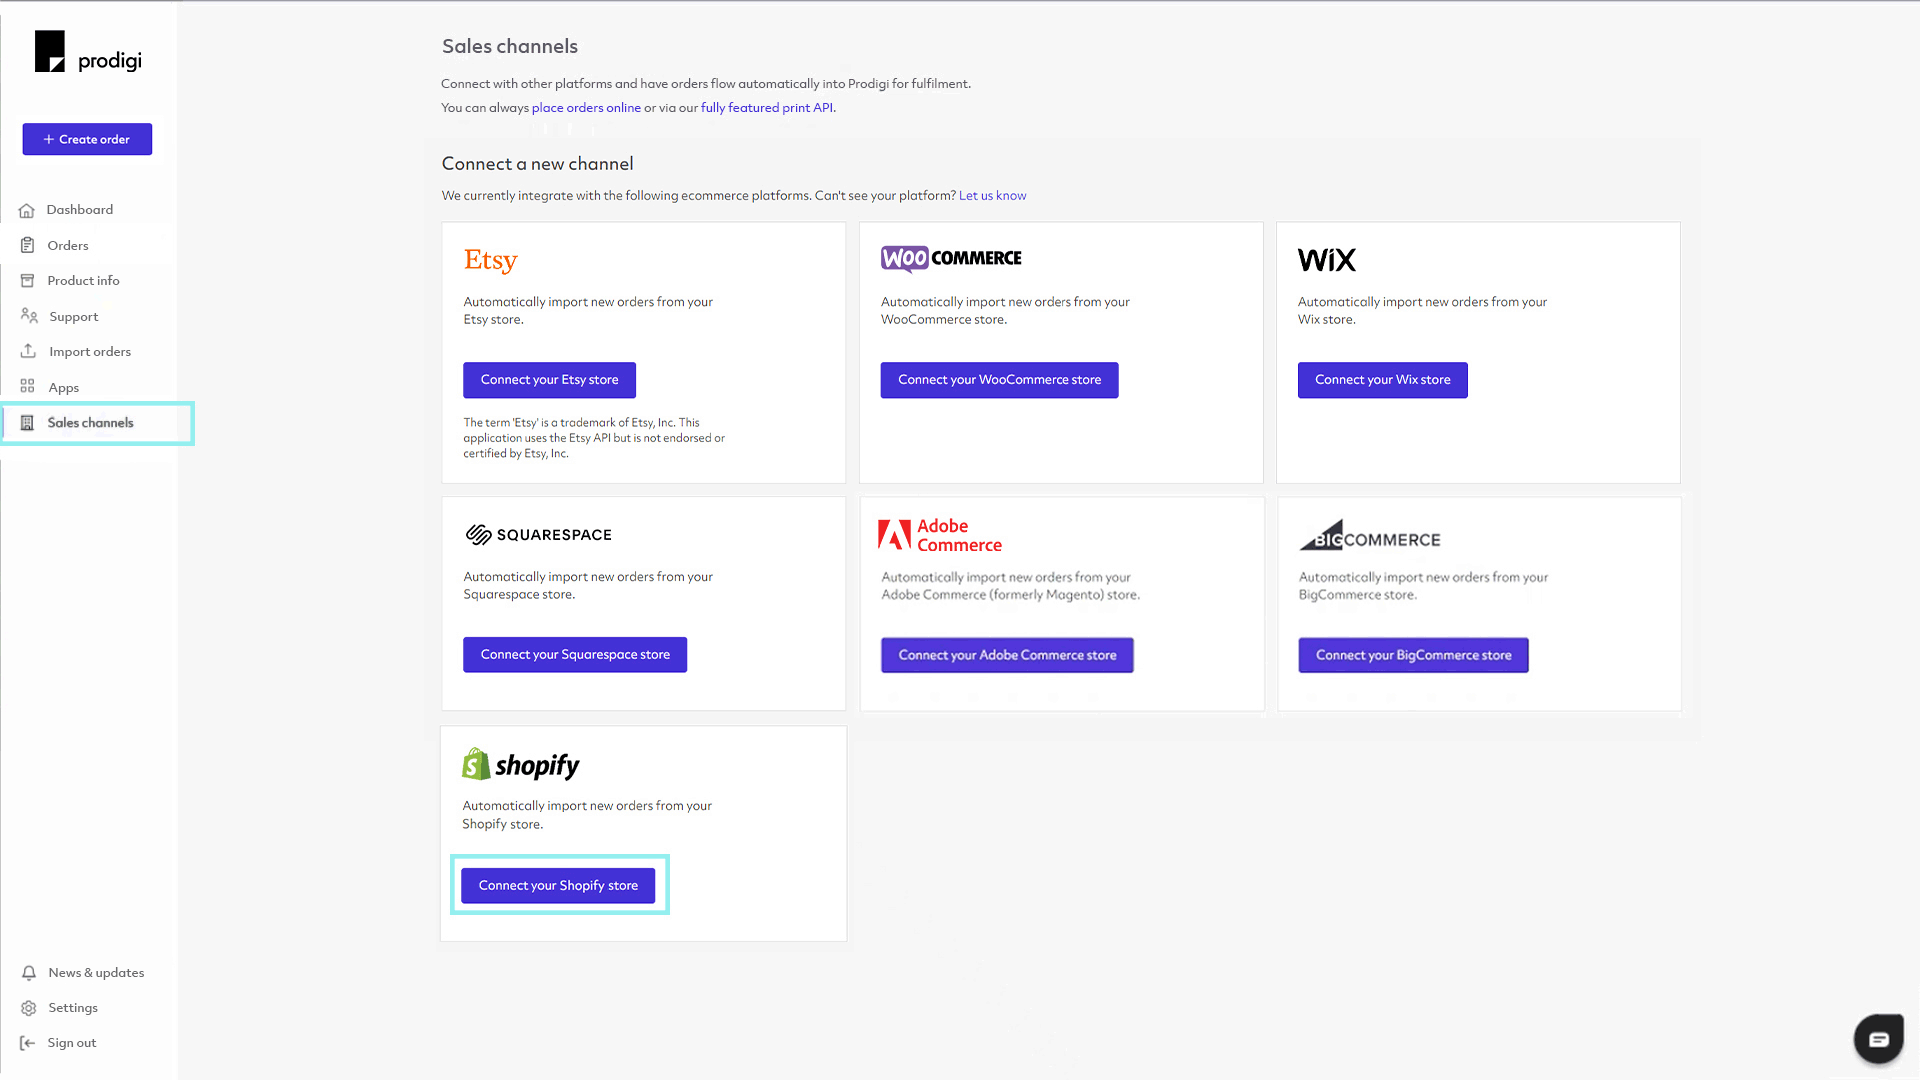Select the Orders sidebar icon

point(67,245)
